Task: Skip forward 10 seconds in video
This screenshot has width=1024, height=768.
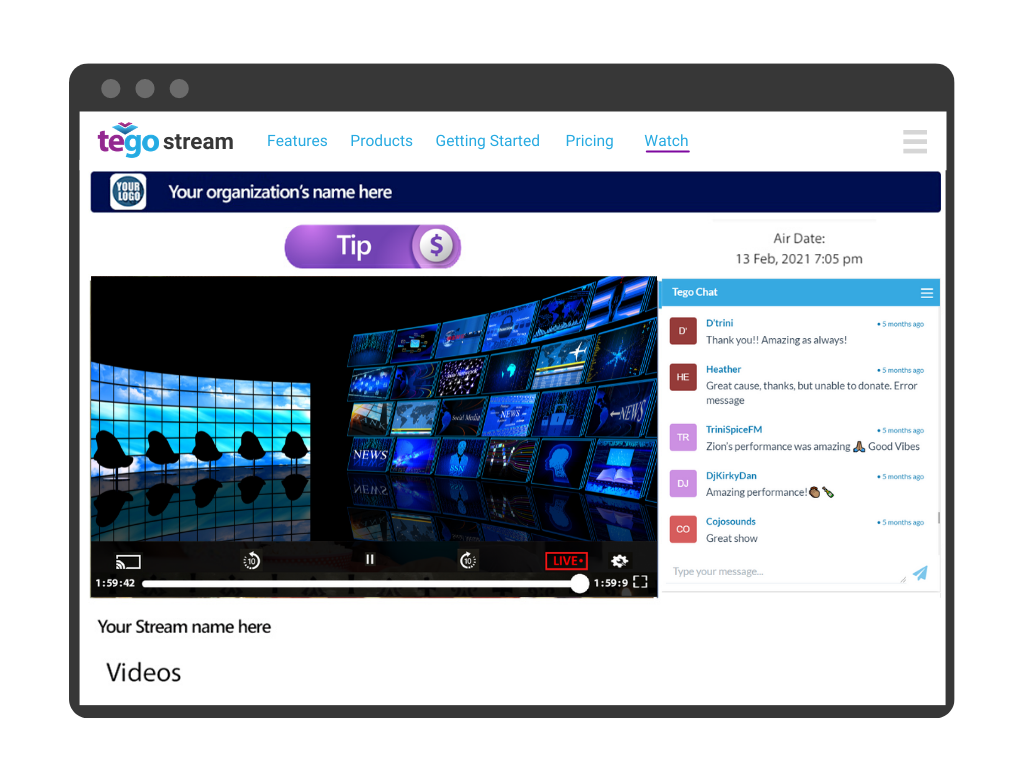Action: pos(467,561)
